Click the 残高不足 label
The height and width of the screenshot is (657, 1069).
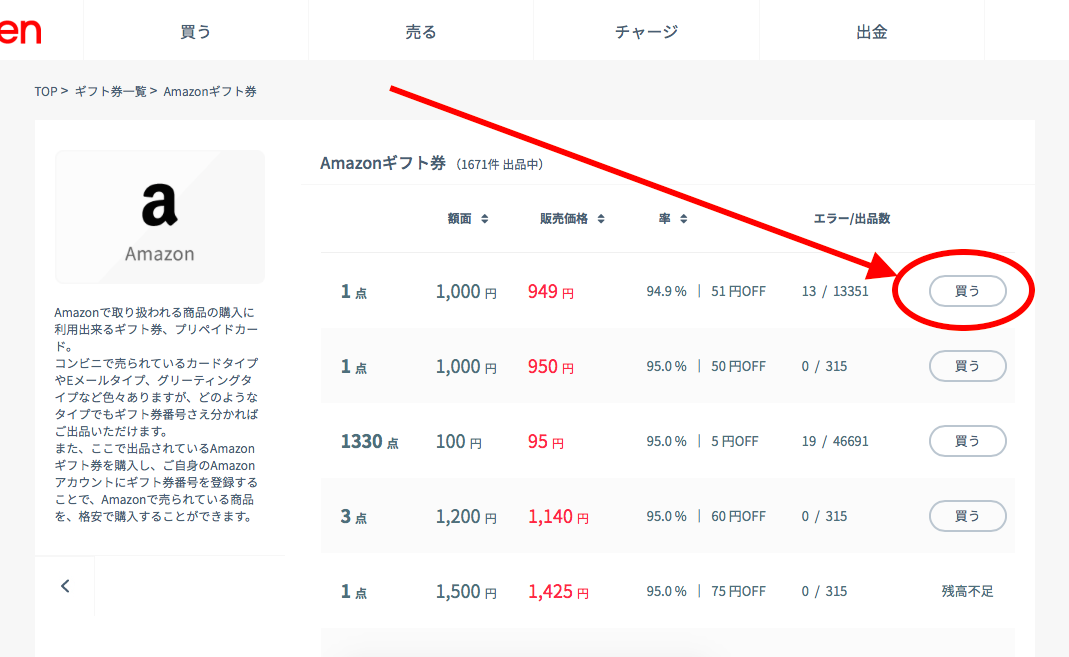pyautogui.click(x=967, y=591)
